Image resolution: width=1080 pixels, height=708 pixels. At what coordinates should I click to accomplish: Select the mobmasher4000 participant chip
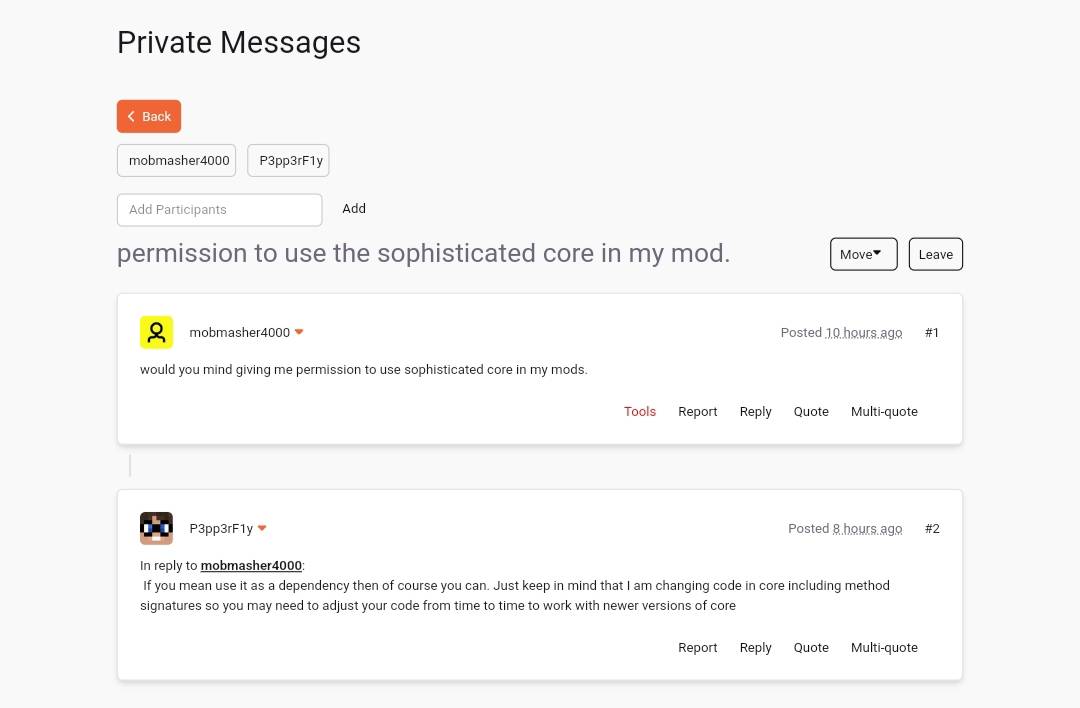pyautogui.click(x=177, y=160)
